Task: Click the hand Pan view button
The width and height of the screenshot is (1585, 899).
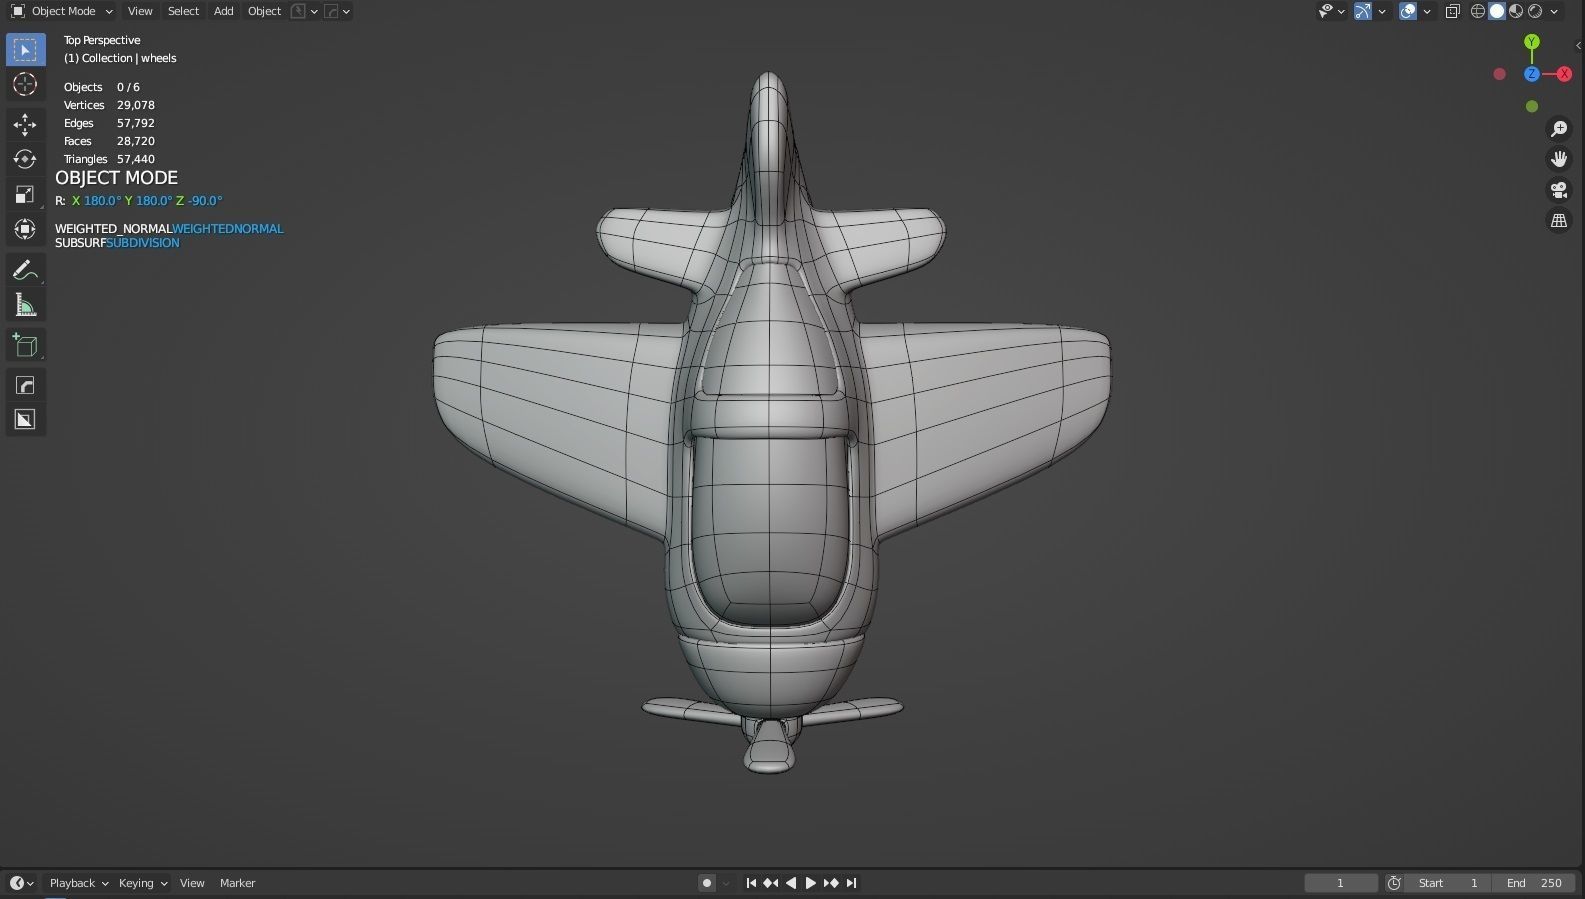Action: point(1559,159)
